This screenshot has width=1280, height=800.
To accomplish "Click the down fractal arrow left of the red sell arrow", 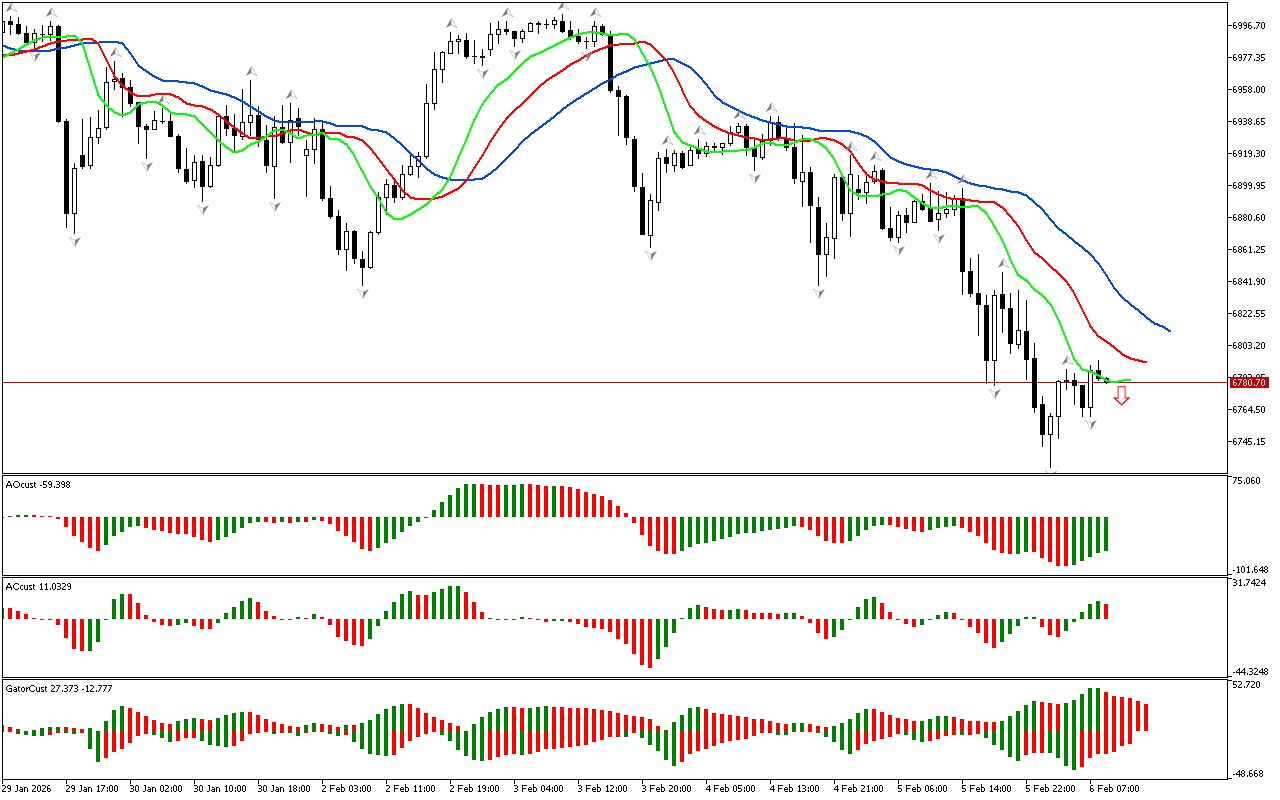I will coord(1091,425).
